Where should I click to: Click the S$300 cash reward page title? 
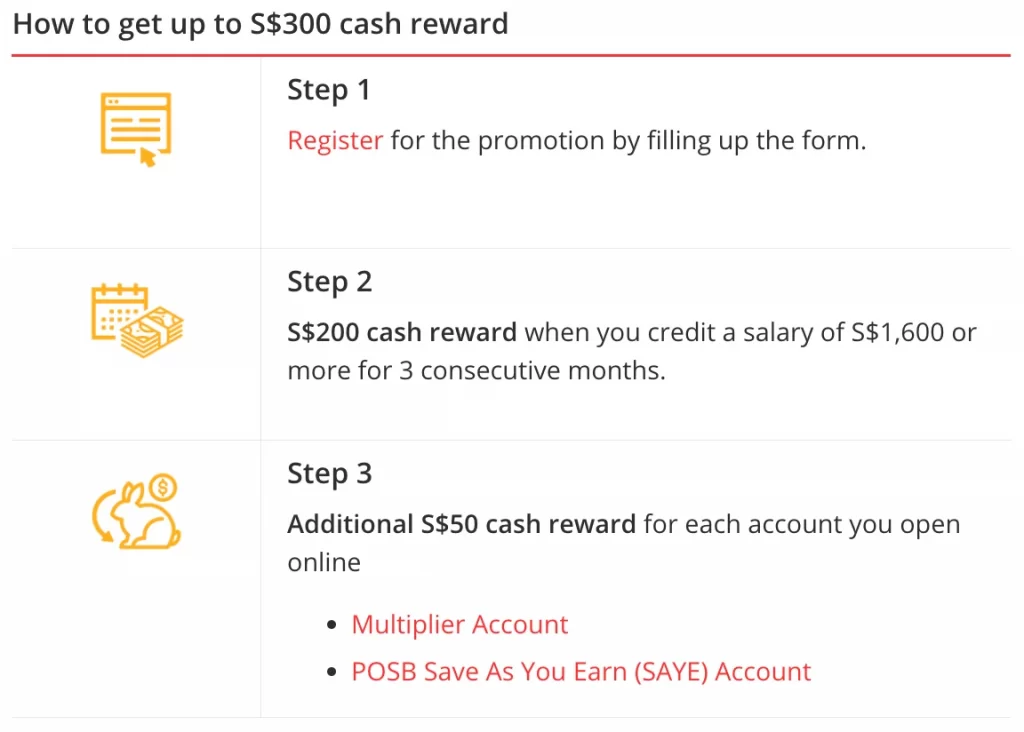tap(261, 25)
